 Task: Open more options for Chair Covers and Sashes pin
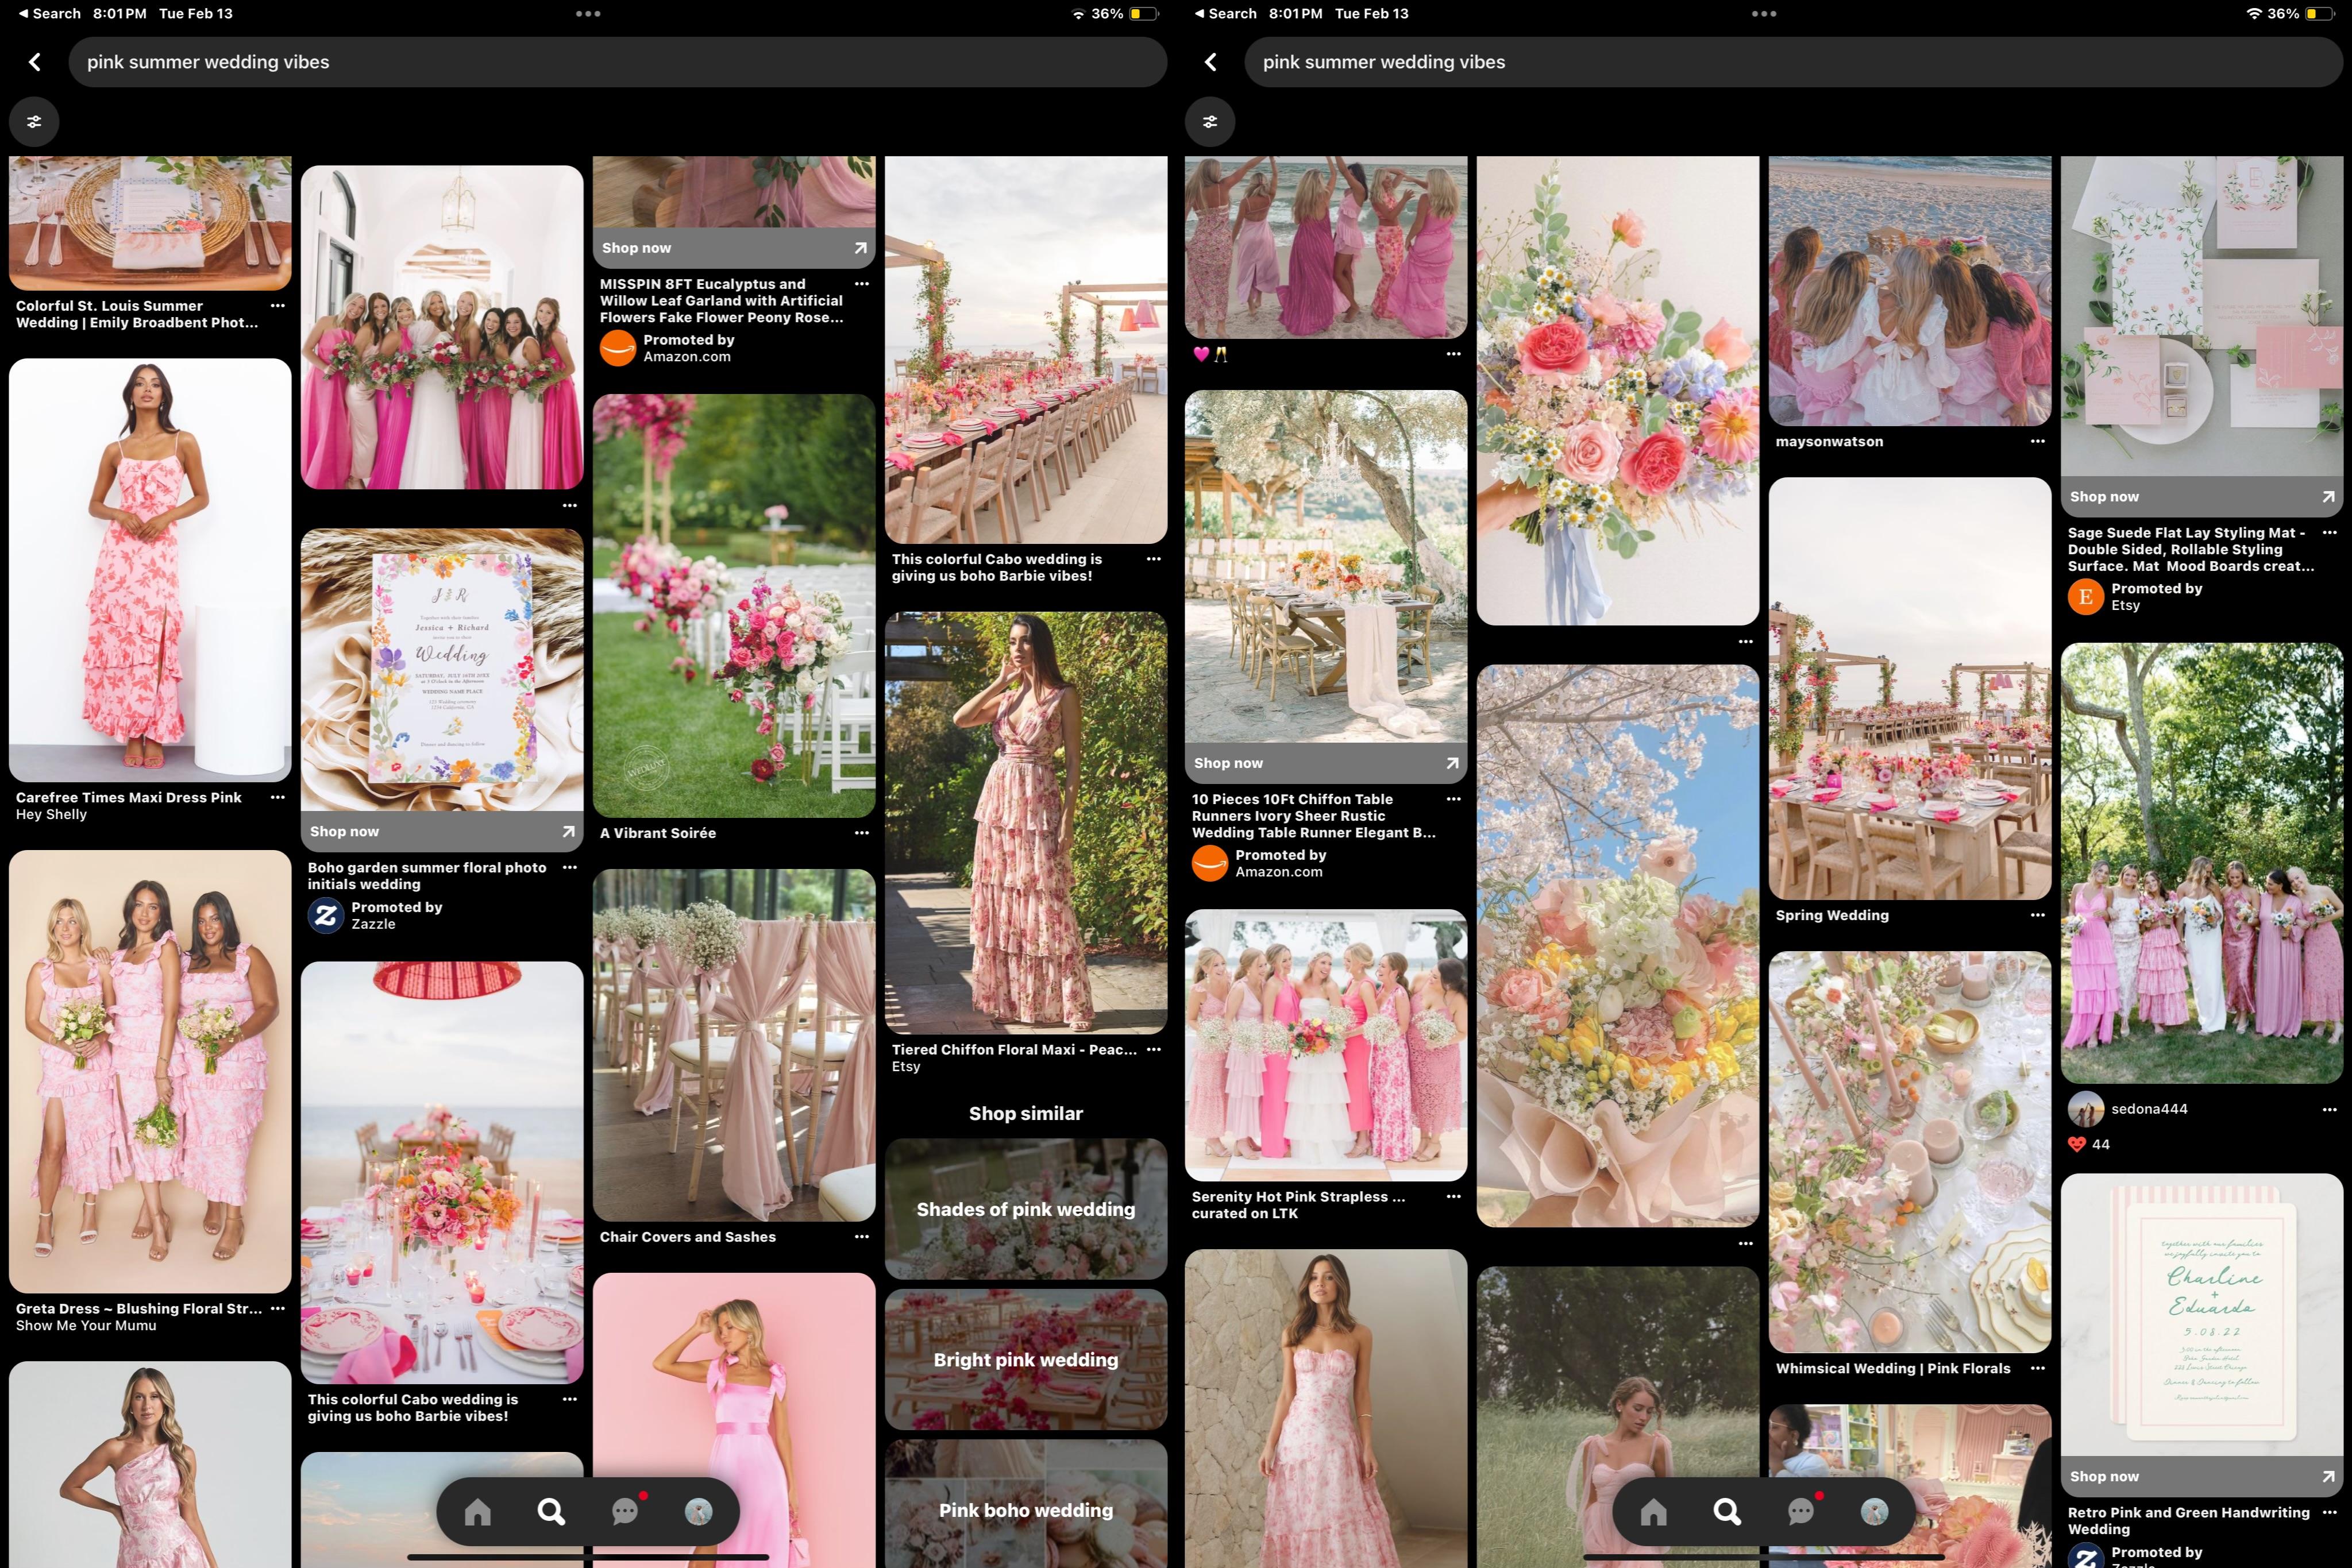click(862, 1236)
